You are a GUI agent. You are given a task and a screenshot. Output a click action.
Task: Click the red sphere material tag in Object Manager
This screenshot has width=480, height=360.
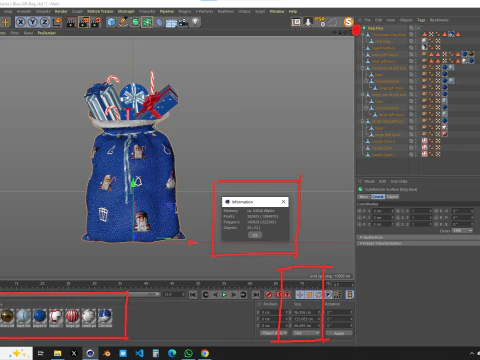(445, 134)
